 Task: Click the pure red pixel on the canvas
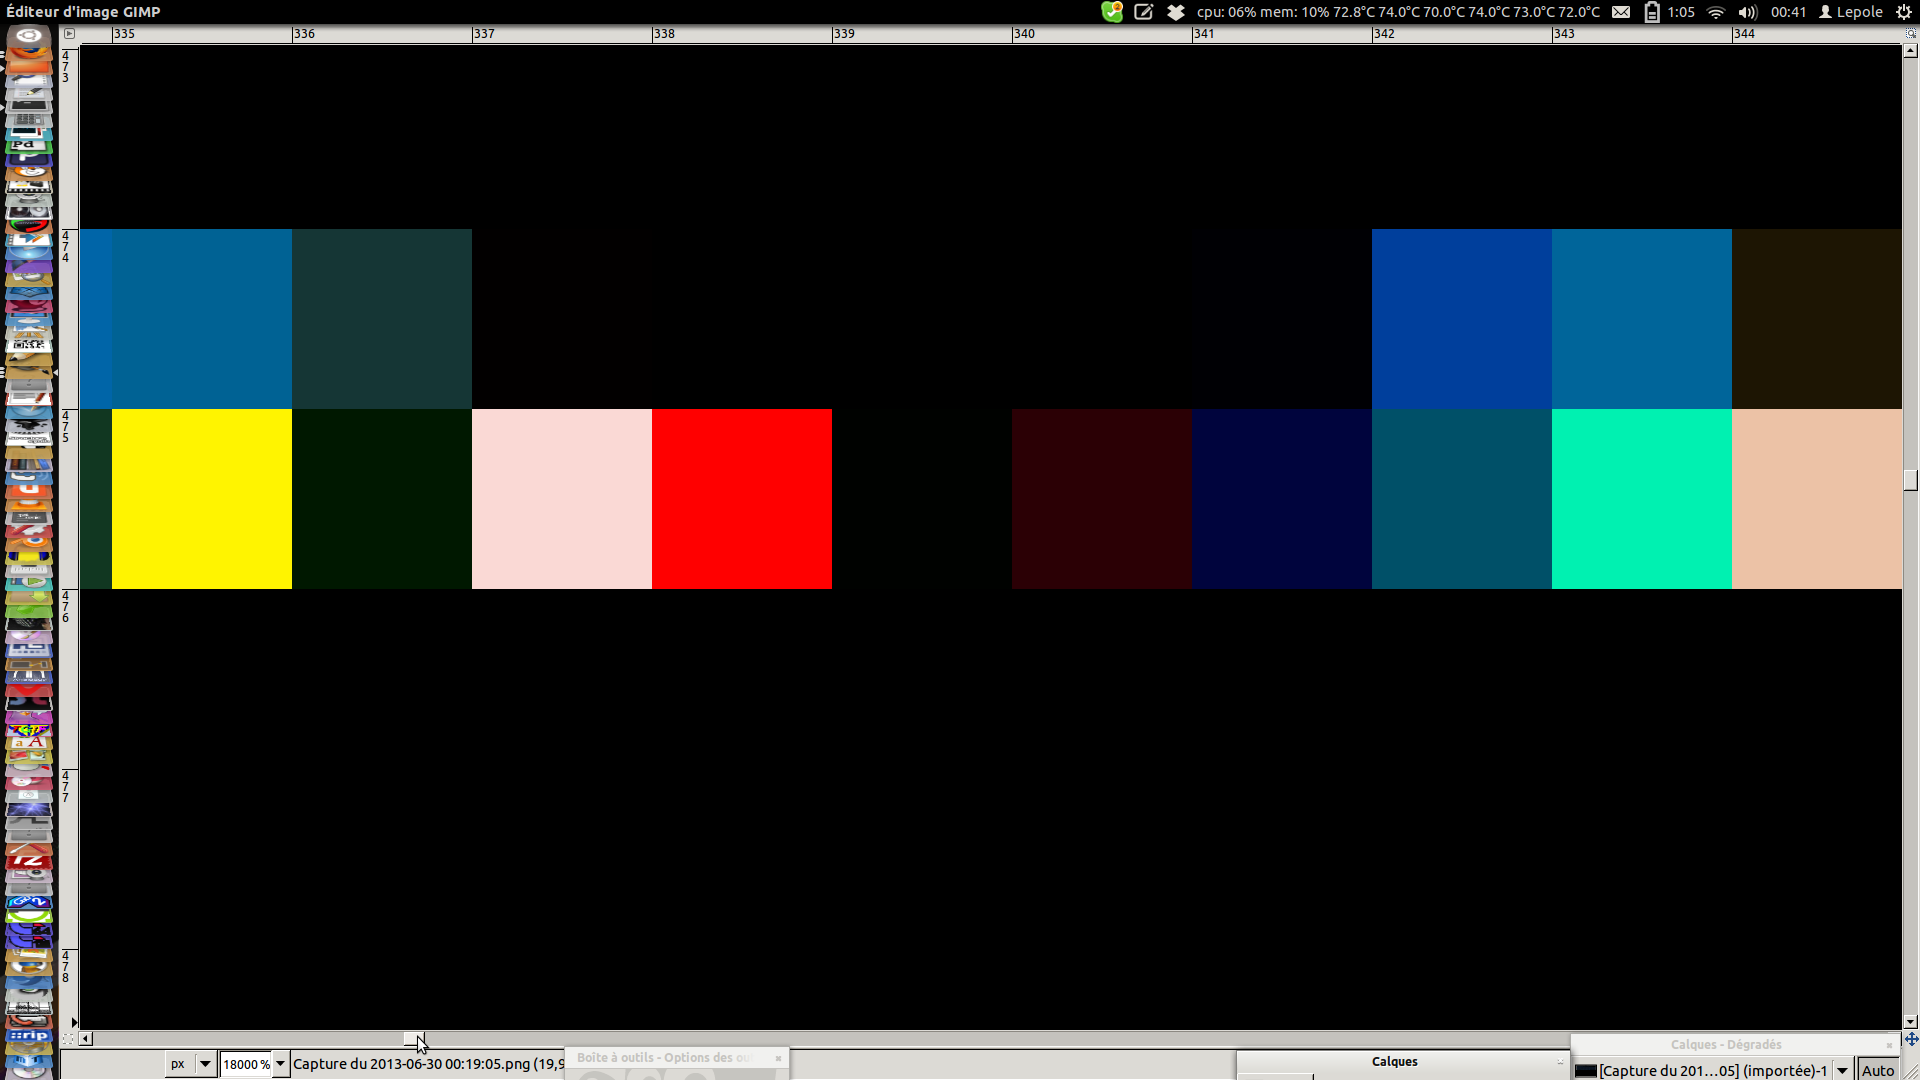click(x=741, y=499)
